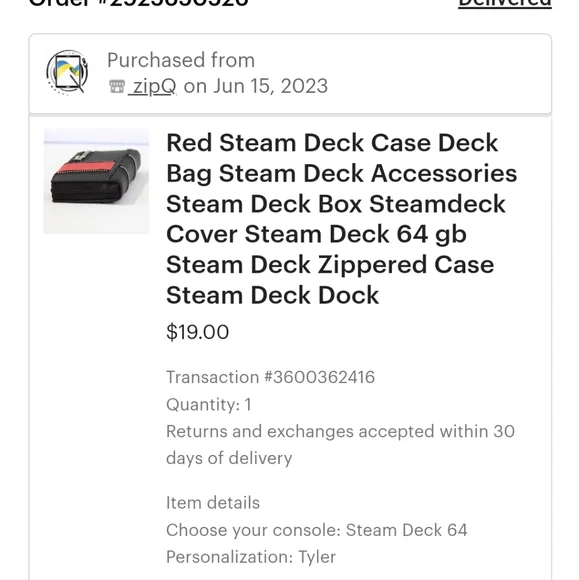Open the zipQ shop avatar image

pos(67,72)
